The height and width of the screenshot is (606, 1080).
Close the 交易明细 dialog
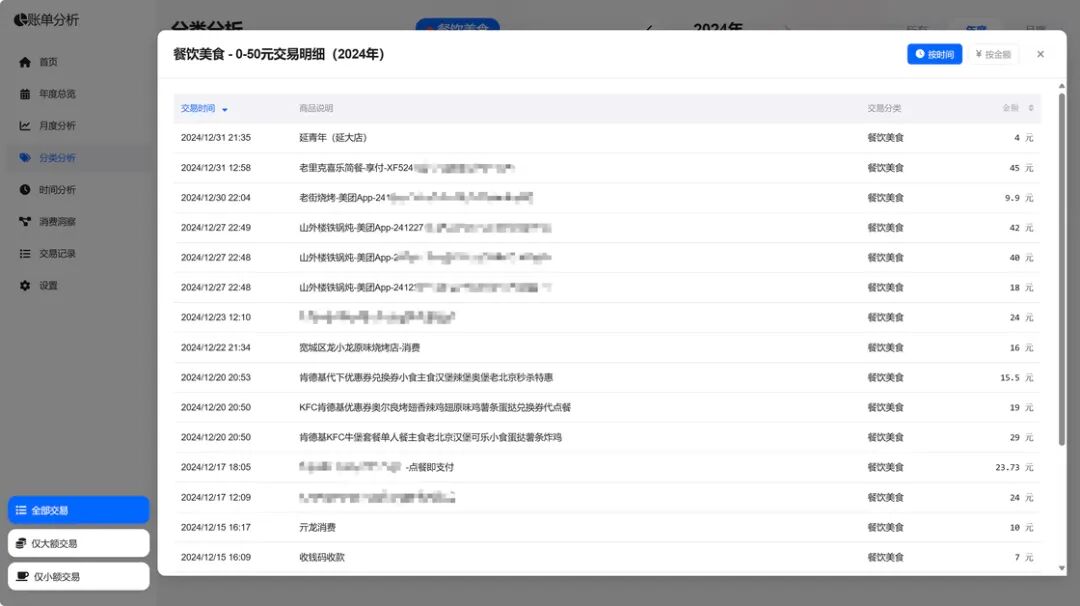pyautogui.click(x=1040, y=54)
